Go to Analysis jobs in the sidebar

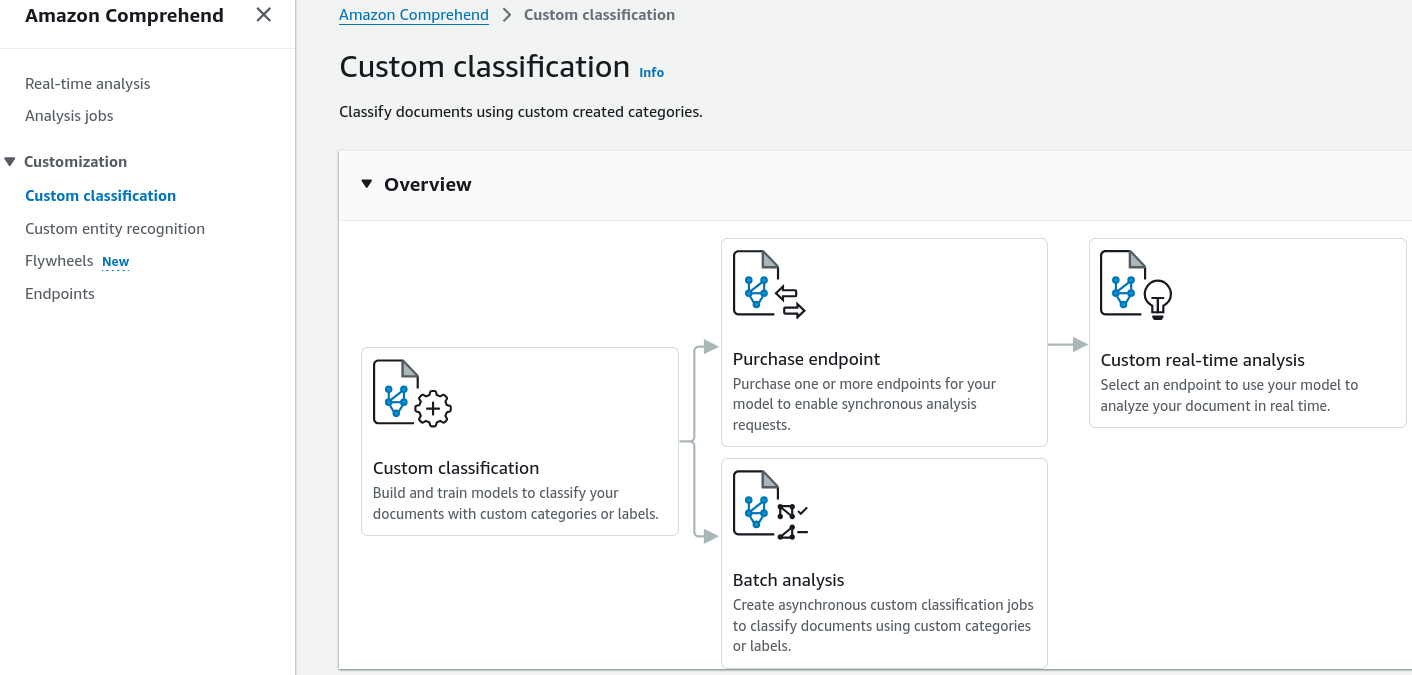[x=69, y=116]
